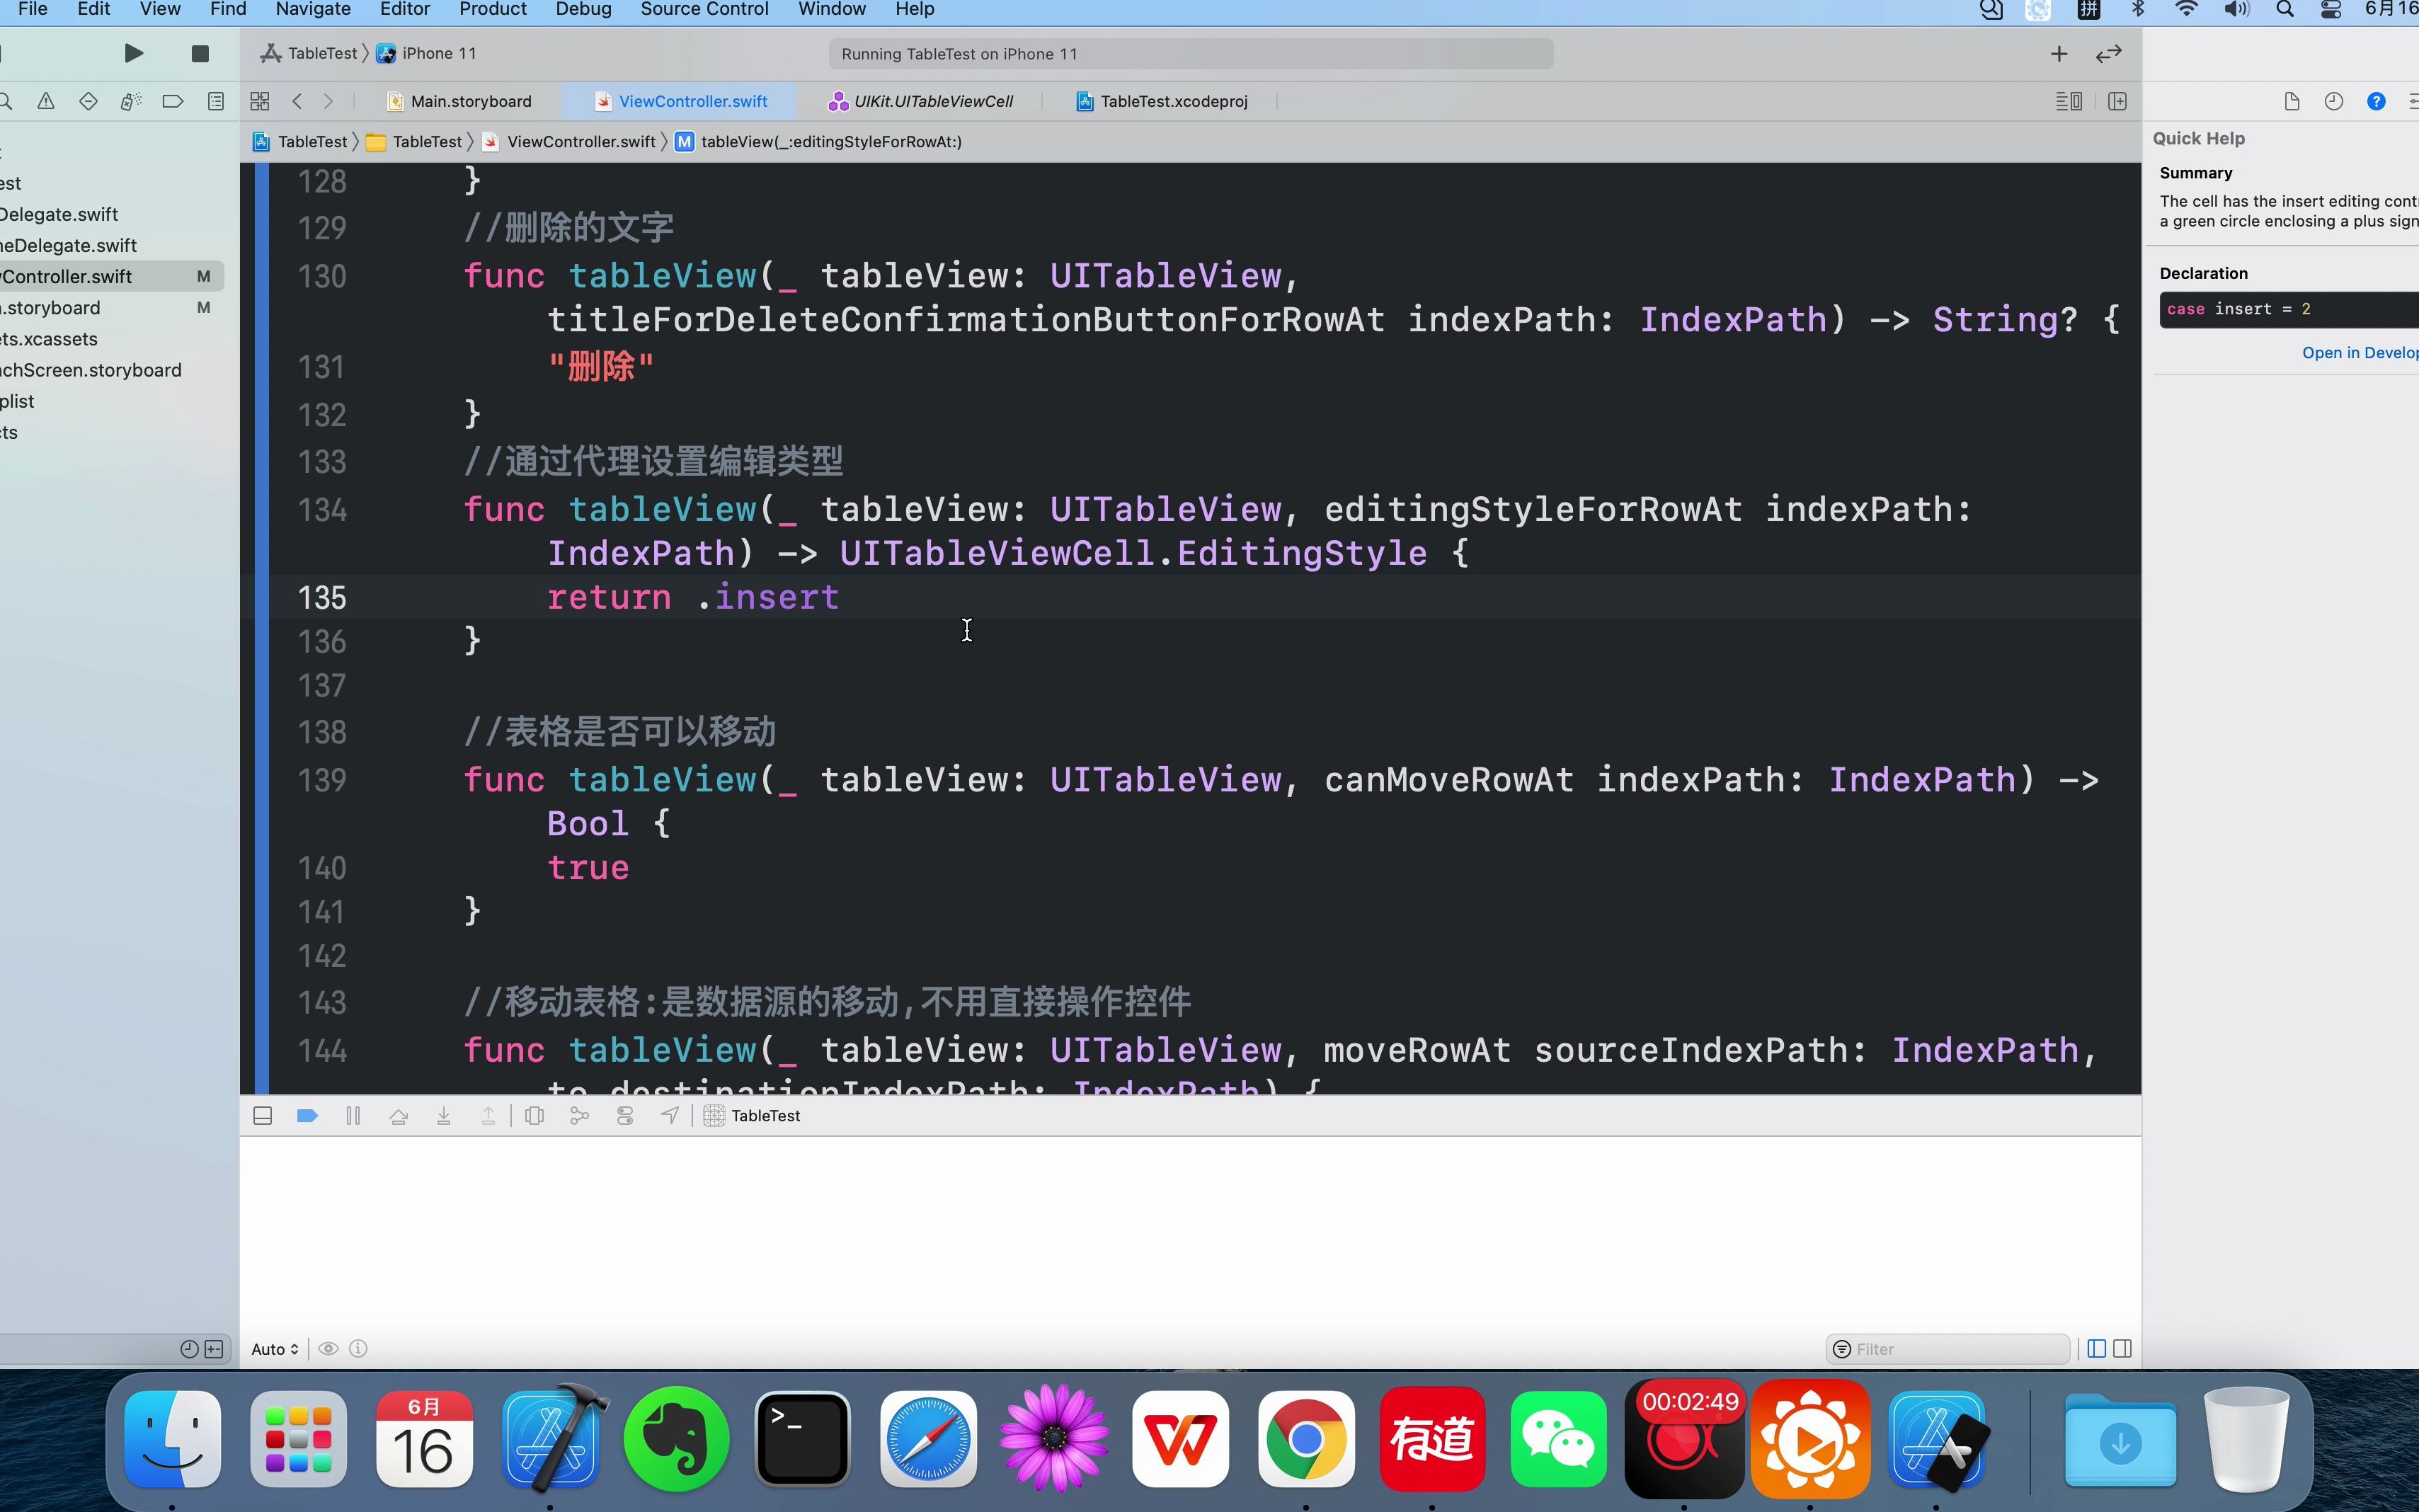The image size is (2419, 1512).
Task: Open the tableView(_:editingStyleForRowAt:) jump bar menu
Action: [830, 141]
